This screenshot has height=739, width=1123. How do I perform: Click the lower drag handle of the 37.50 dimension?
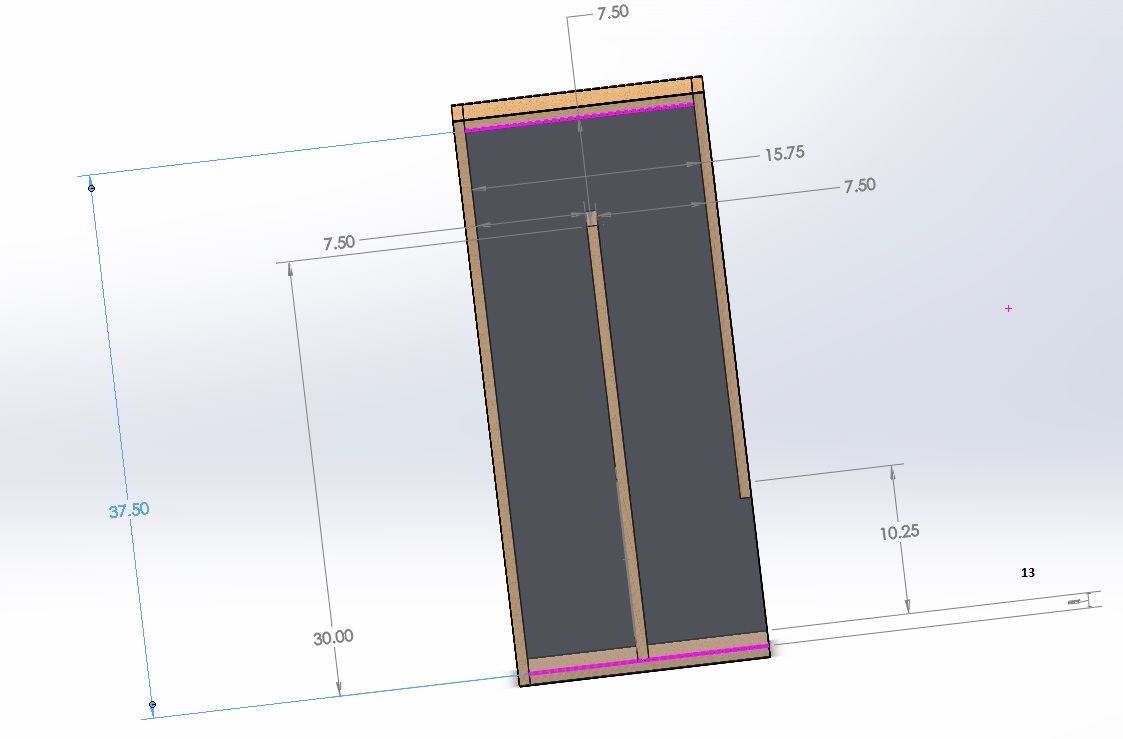tap(152, 705)
